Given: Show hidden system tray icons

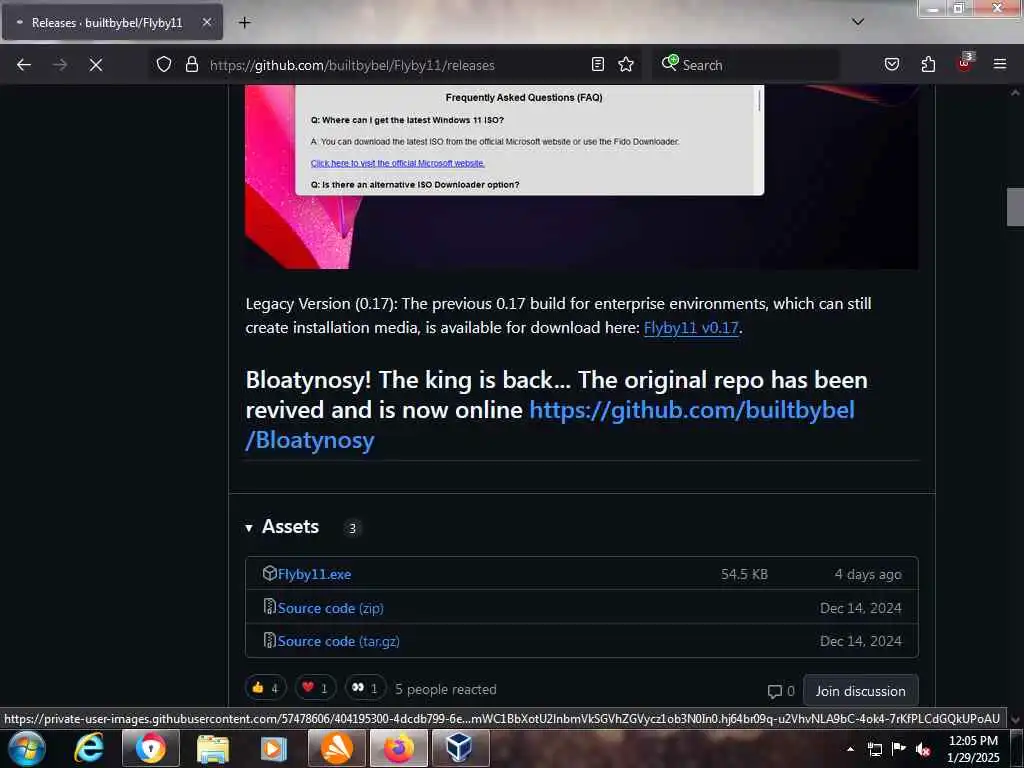Looking at the screenshot, I should [x=850, y=749].
